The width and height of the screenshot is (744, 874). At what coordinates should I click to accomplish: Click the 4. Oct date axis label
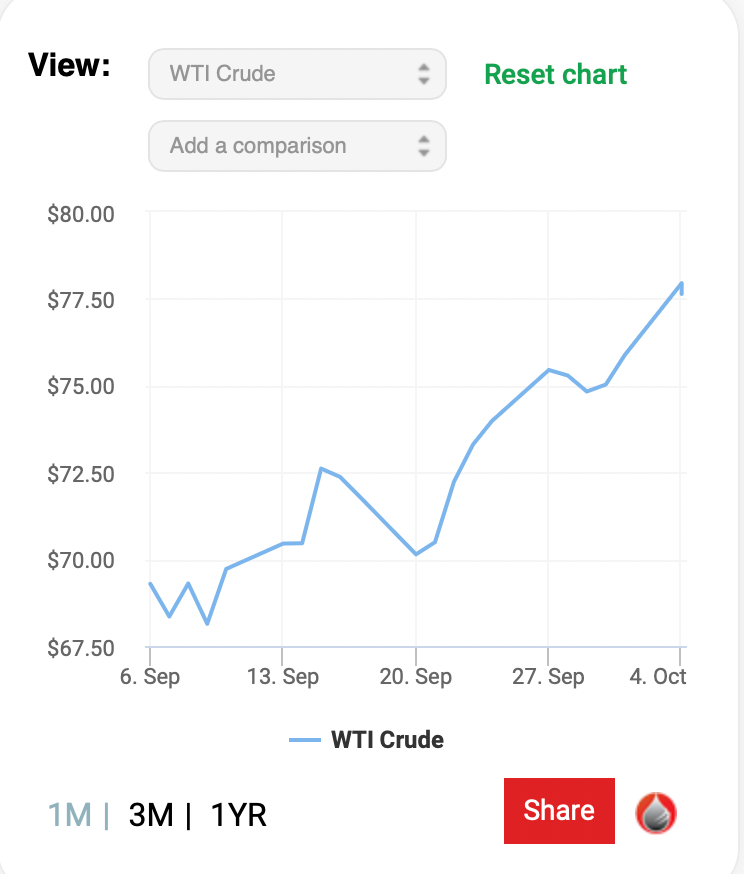(658, 677)
